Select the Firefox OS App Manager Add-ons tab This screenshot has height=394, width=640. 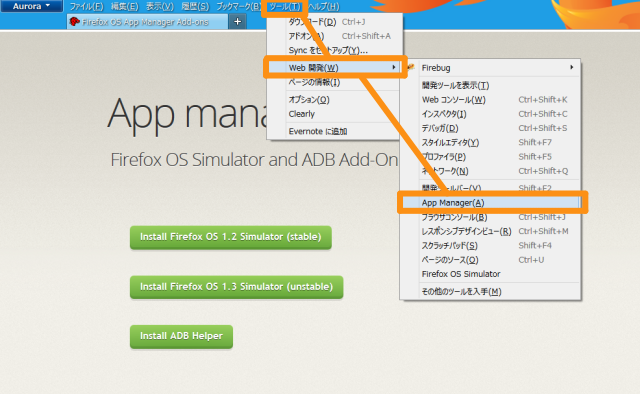pyautogui.click(x=147, y=22)
